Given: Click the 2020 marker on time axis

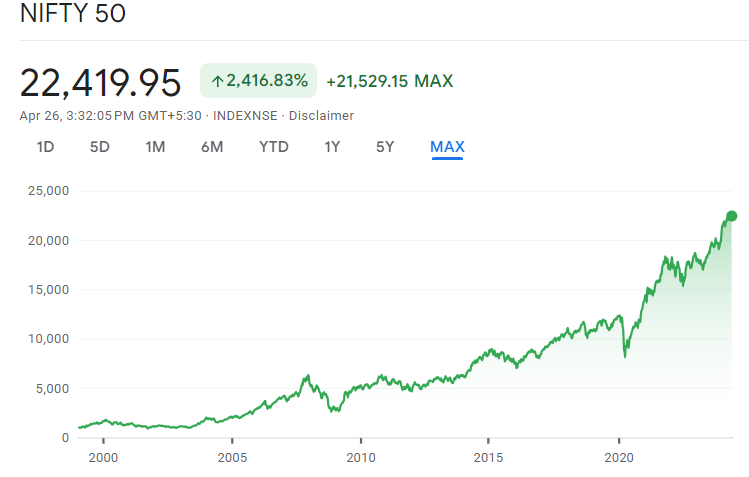Looking at the screenshot, I should pyautogui.click(x=619, y=457).
